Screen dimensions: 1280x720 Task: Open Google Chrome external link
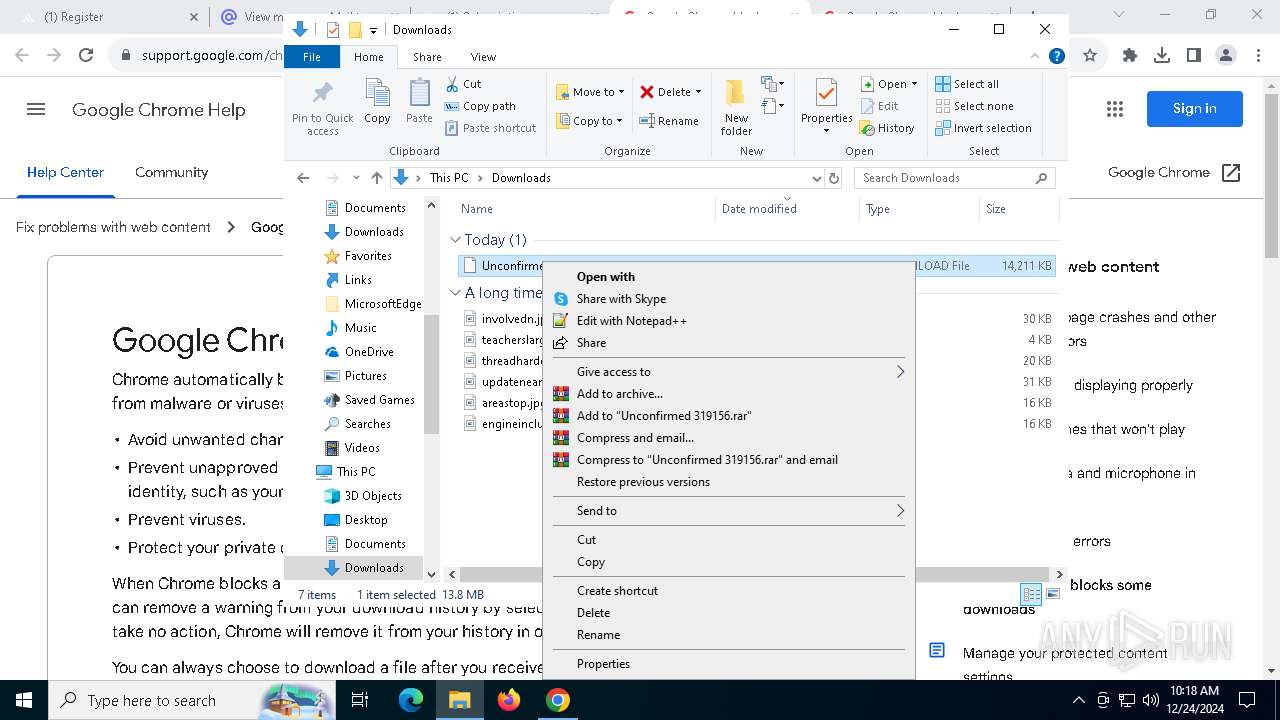click(x=1174, y=172)
